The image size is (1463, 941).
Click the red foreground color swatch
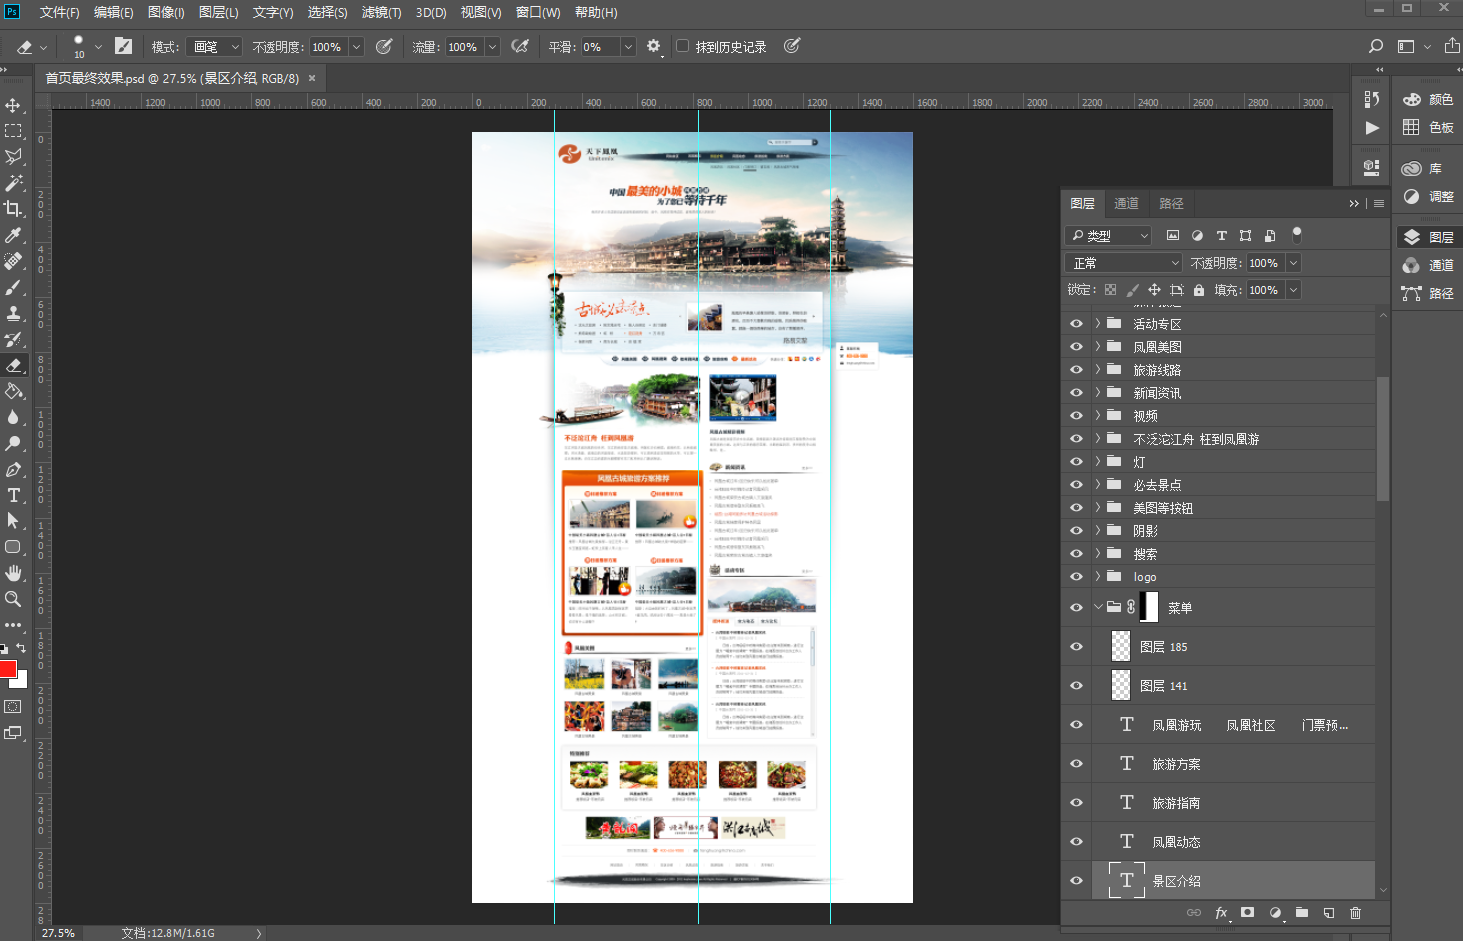[x=8, y=669]
